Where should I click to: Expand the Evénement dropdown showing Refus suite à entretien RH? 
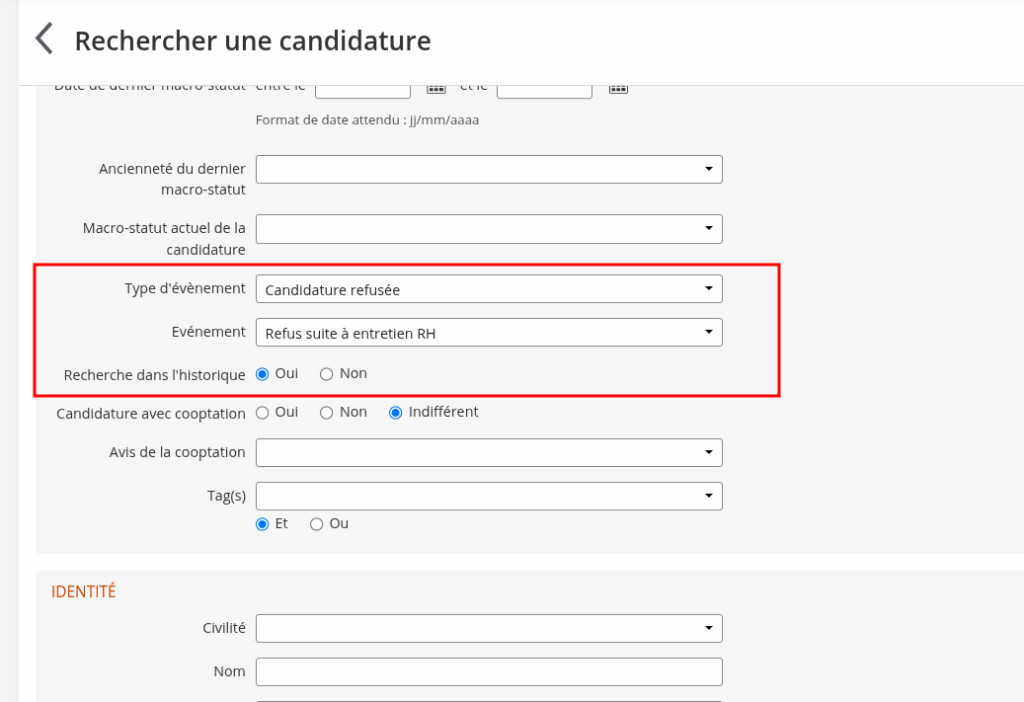(489, 332)
